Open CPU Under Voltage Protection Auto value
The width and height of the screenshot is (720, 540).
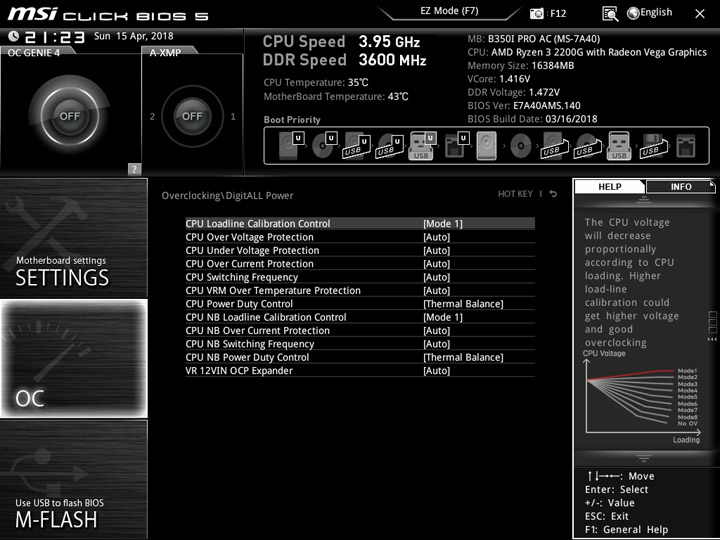pos(437,250)
